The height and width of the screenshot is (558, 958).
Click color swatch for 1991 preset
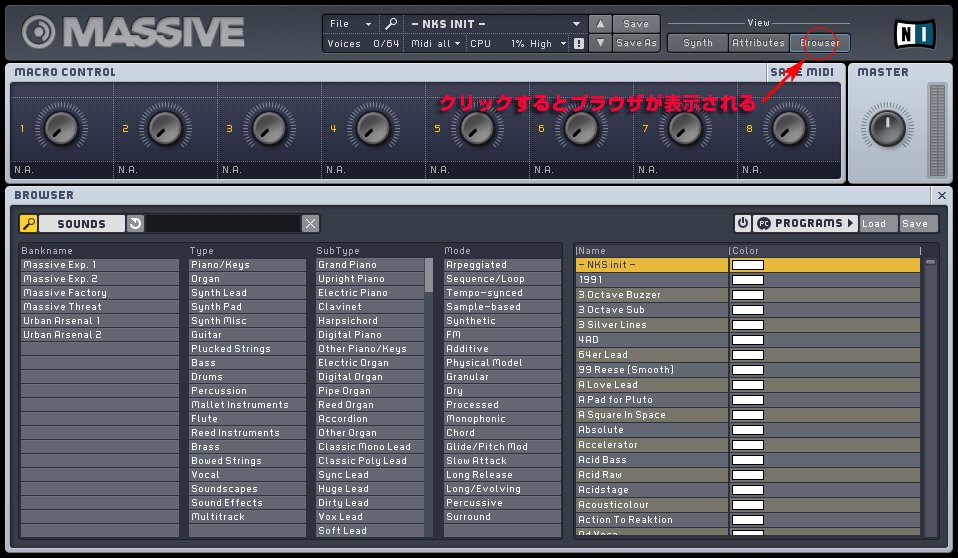(x=748, y=280)
